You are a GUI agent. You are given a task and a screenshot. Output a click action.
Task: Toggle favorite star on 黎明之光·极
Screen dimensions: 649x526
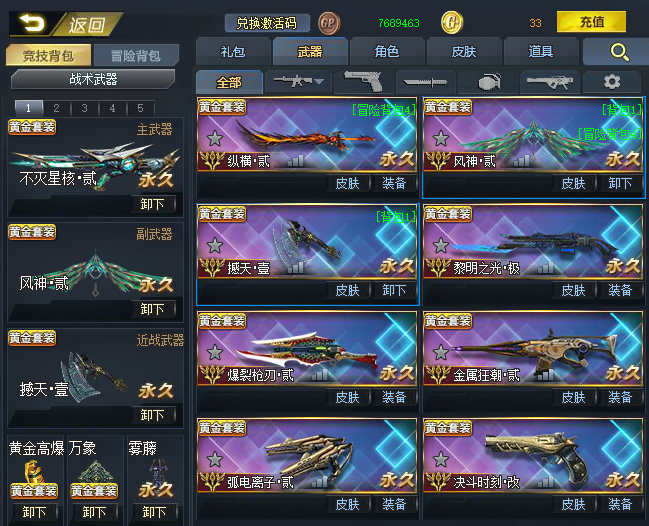click(x=441, y=245)
